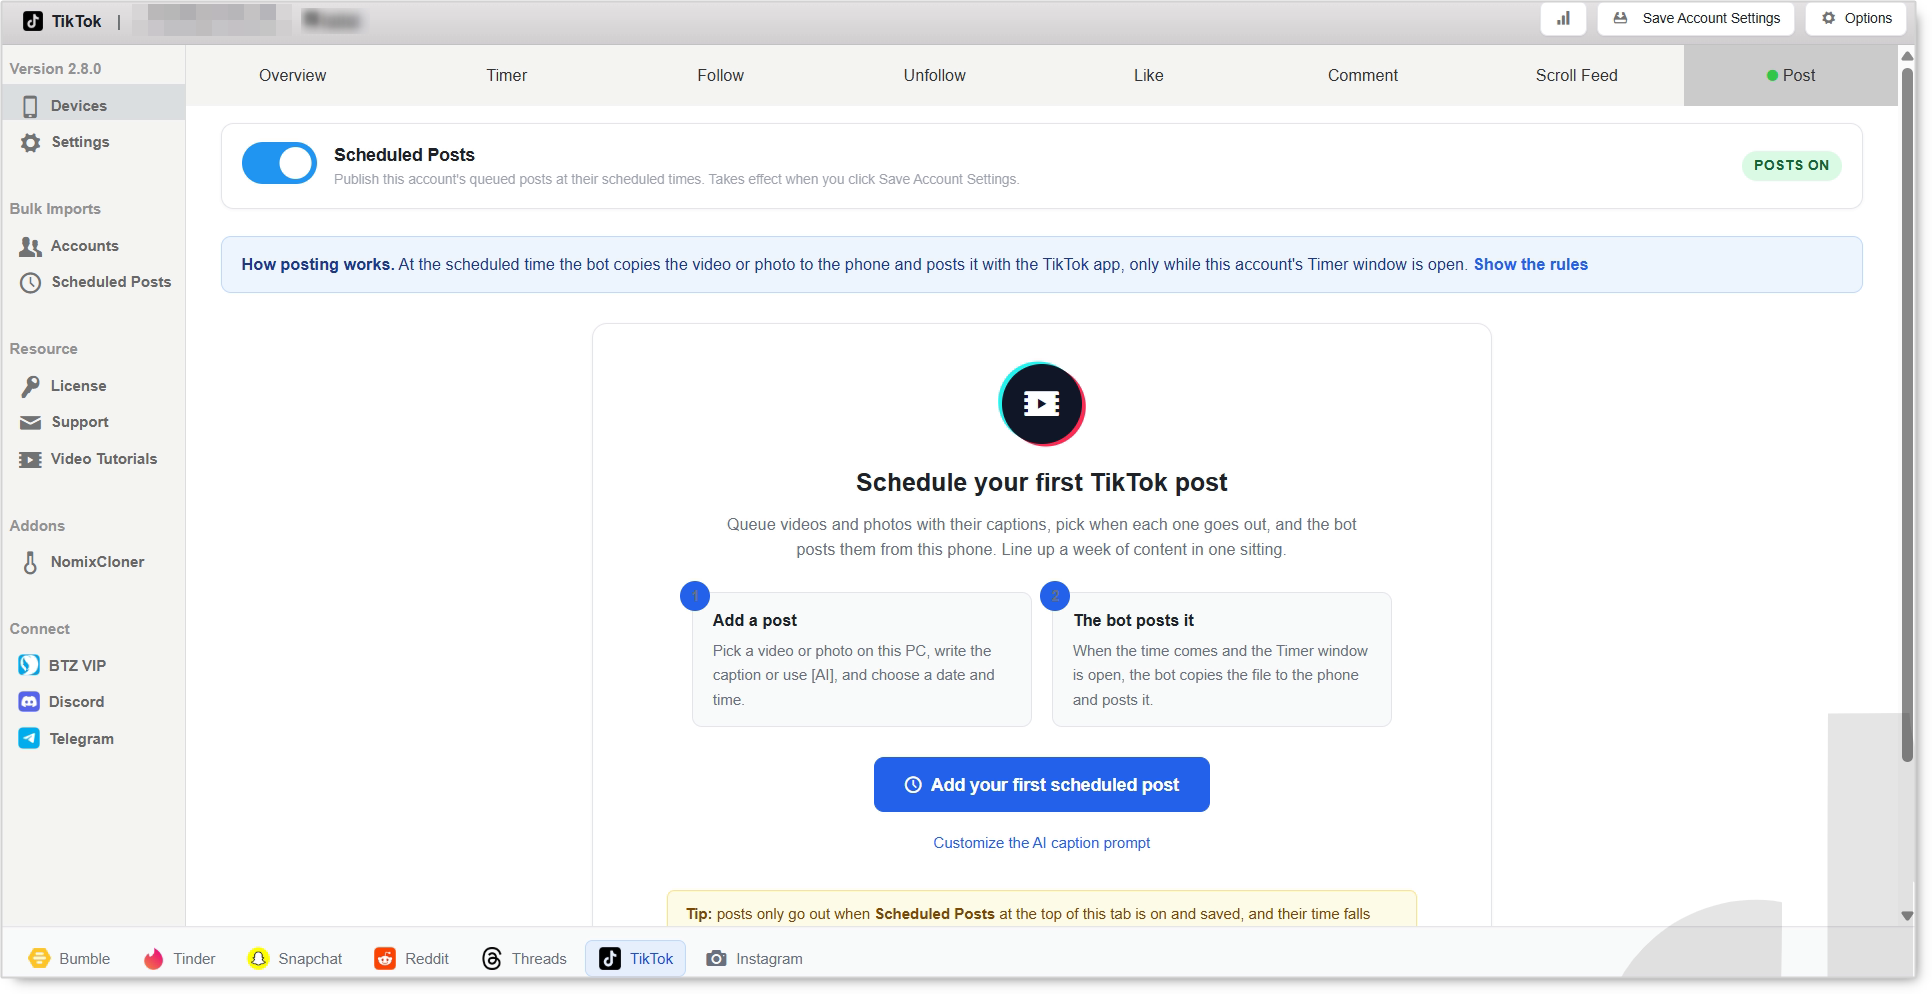1932x994 pixels.
Task: Click the Devices phone icon
Action: (x=30, y=106)
